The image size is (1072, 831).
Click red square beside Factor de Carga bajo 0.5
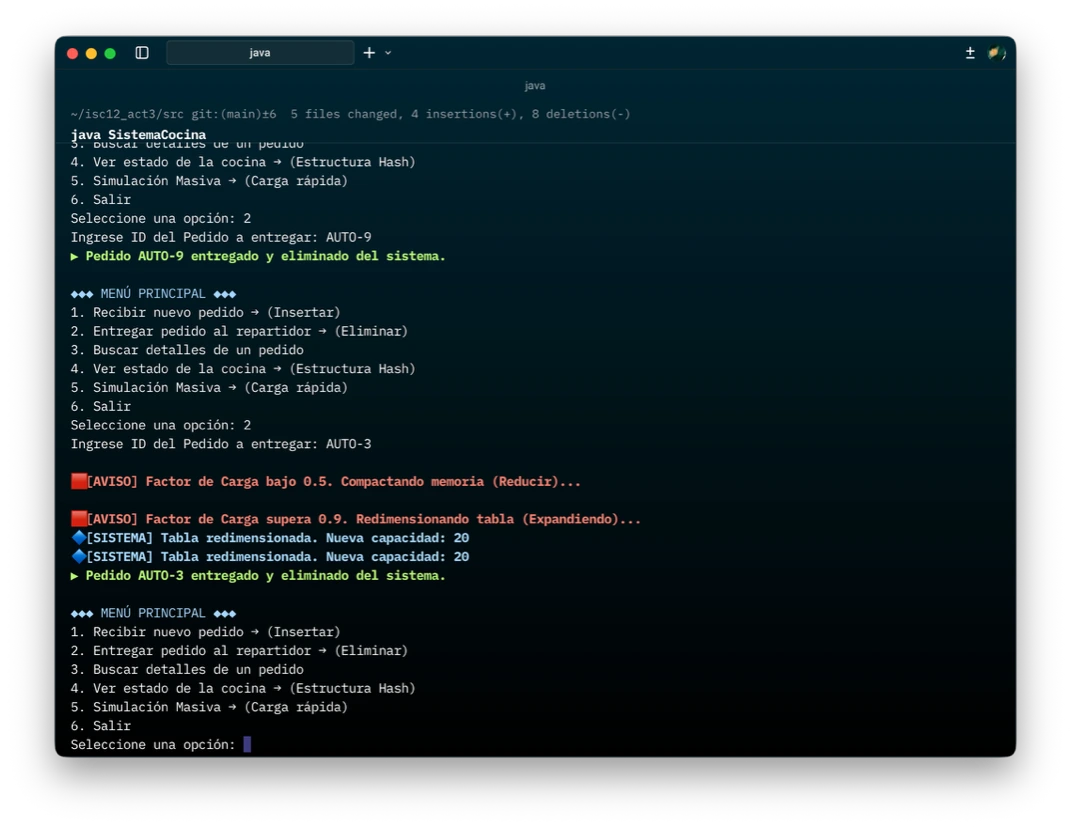79,482
